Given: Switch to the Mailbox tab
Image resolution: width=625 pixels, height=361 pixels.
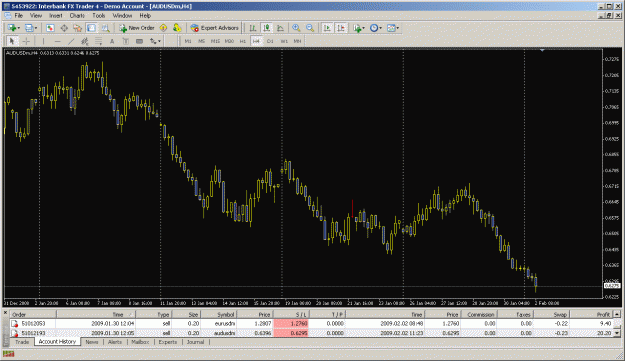Looking at the screenshot, I should tap(140, 342).
